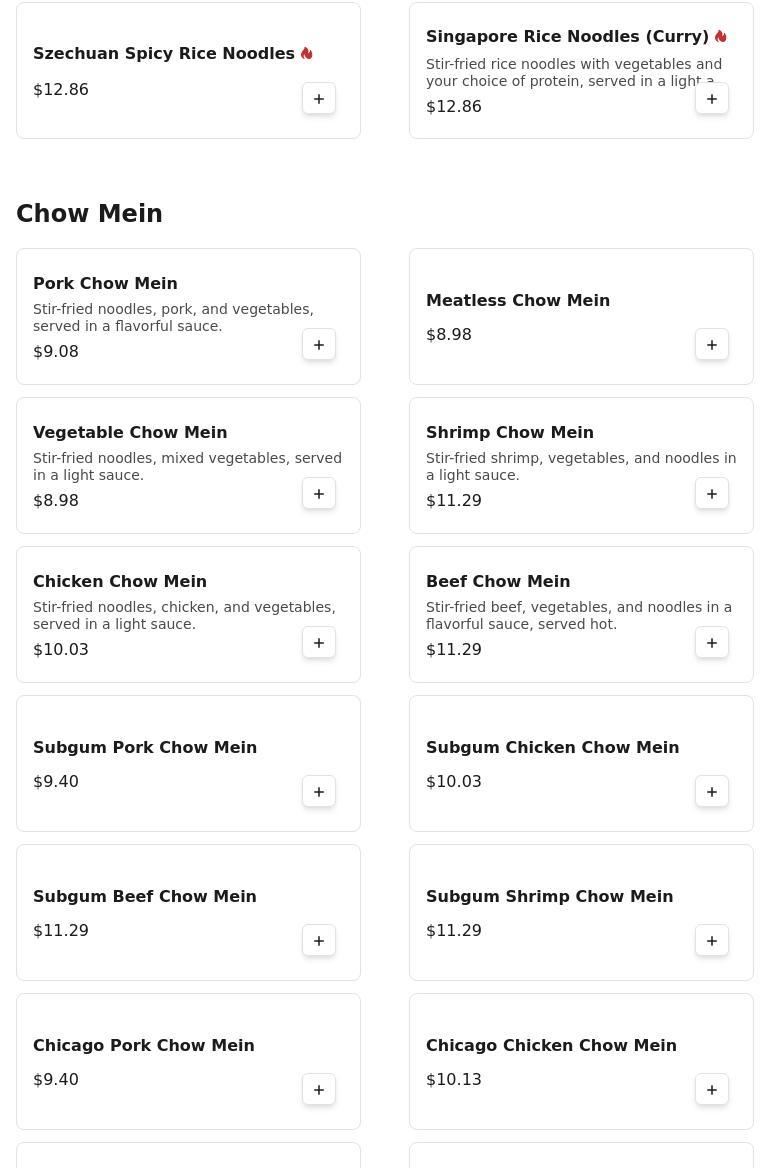Click plus icon on Chicken Chow Mein
770x1168 pixels.
click(x=319, y=643)
